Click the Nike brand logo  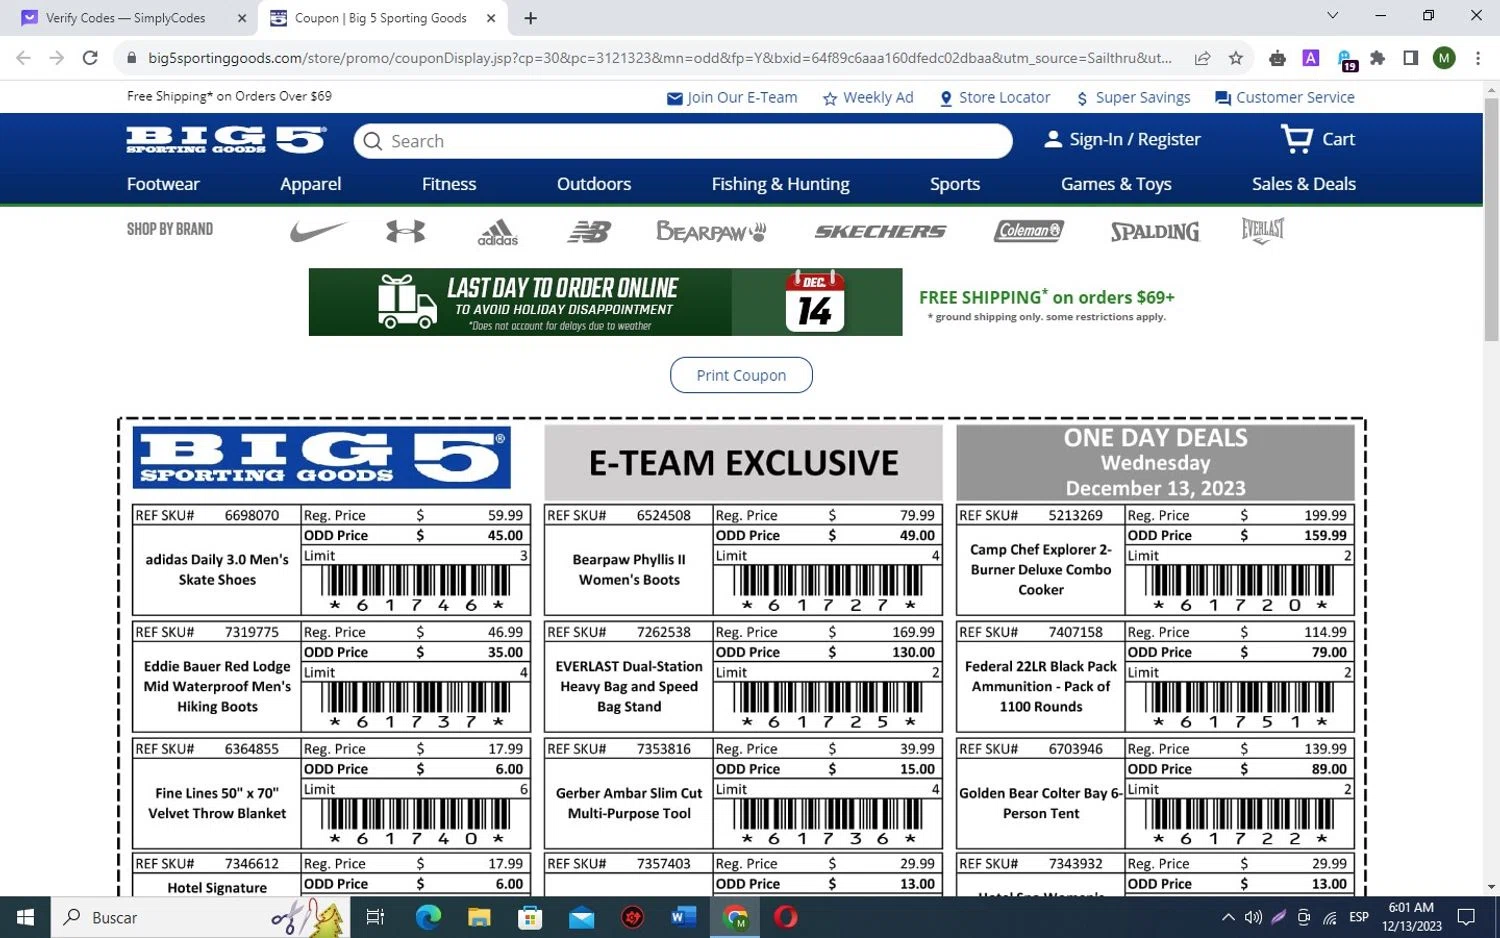317,231
